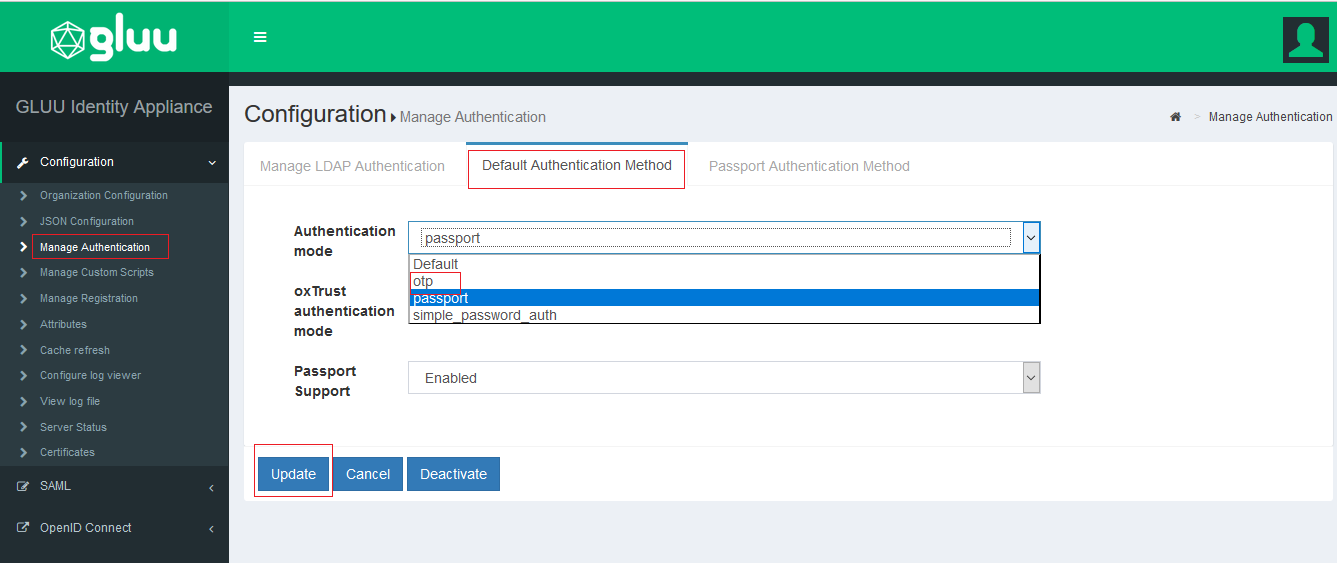
Task: Collapse the Configuration menu chevron
Action: point(211,162)
